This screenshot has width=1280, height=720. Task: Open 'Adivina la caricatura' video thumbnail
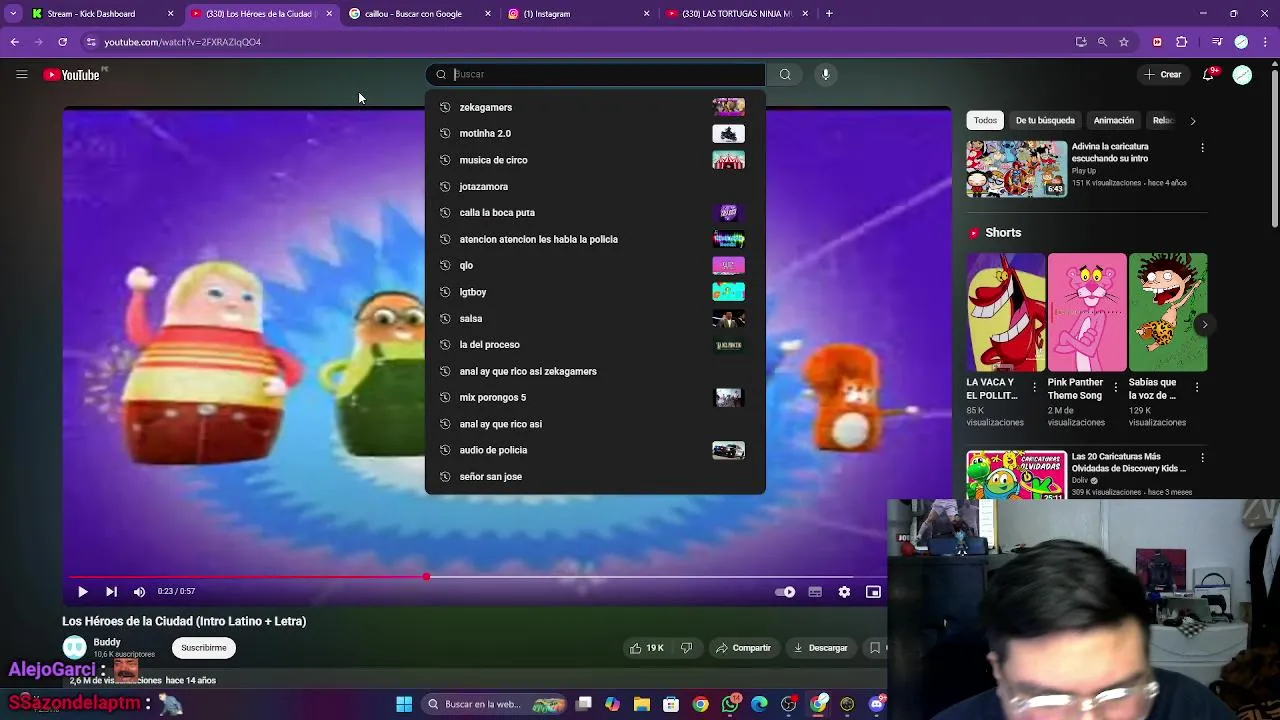click(1016, 169)
